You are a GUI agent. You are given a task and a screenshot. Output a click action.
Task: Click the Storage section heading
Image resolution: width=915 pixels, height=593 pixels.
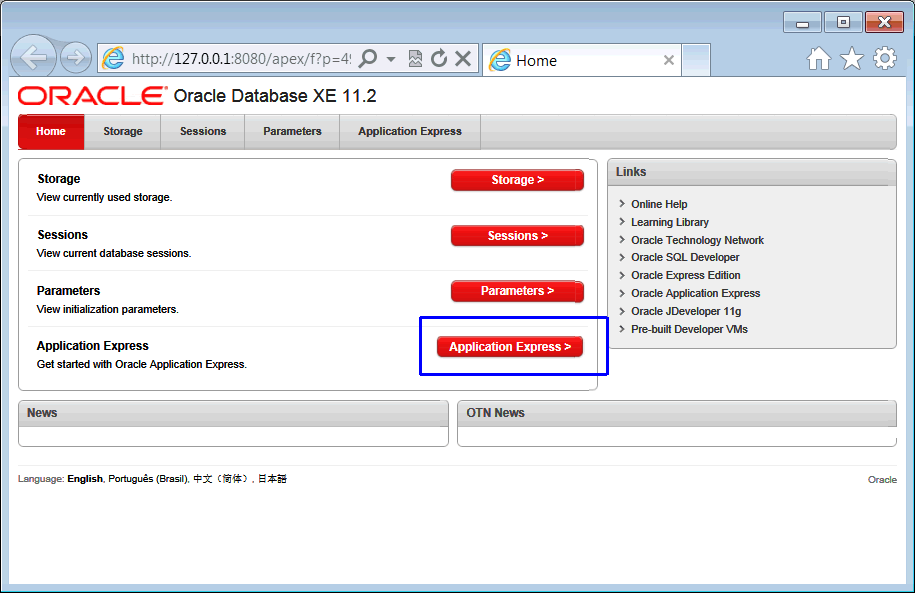(x=58, y=179)
